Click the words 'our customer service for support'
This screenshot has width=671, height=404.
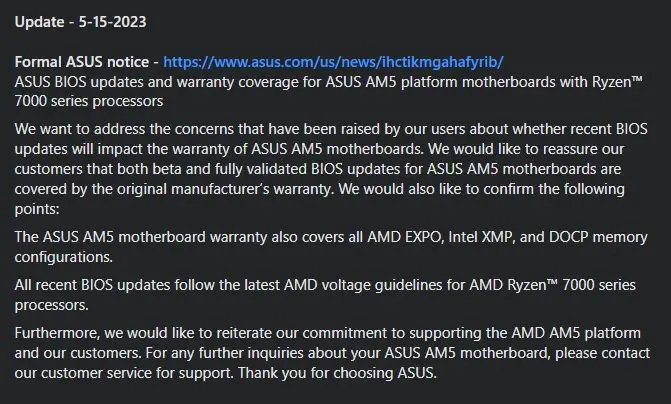click(x=124, y=373)
